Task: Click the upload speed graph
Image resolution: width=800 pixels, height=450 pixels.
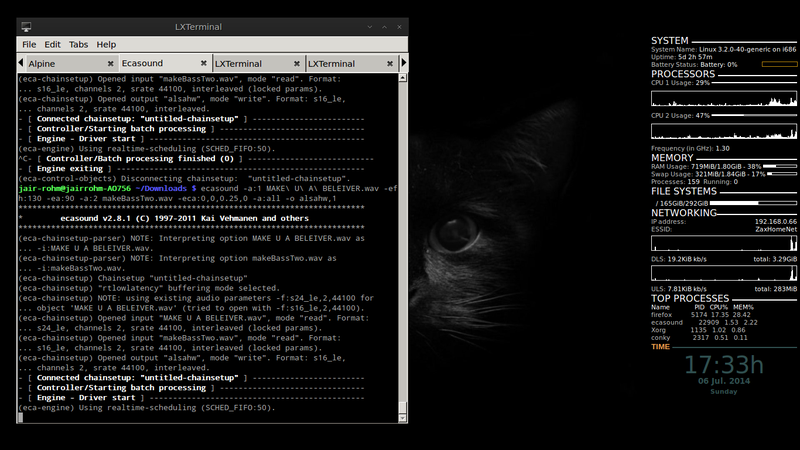Action: [723, 273]
